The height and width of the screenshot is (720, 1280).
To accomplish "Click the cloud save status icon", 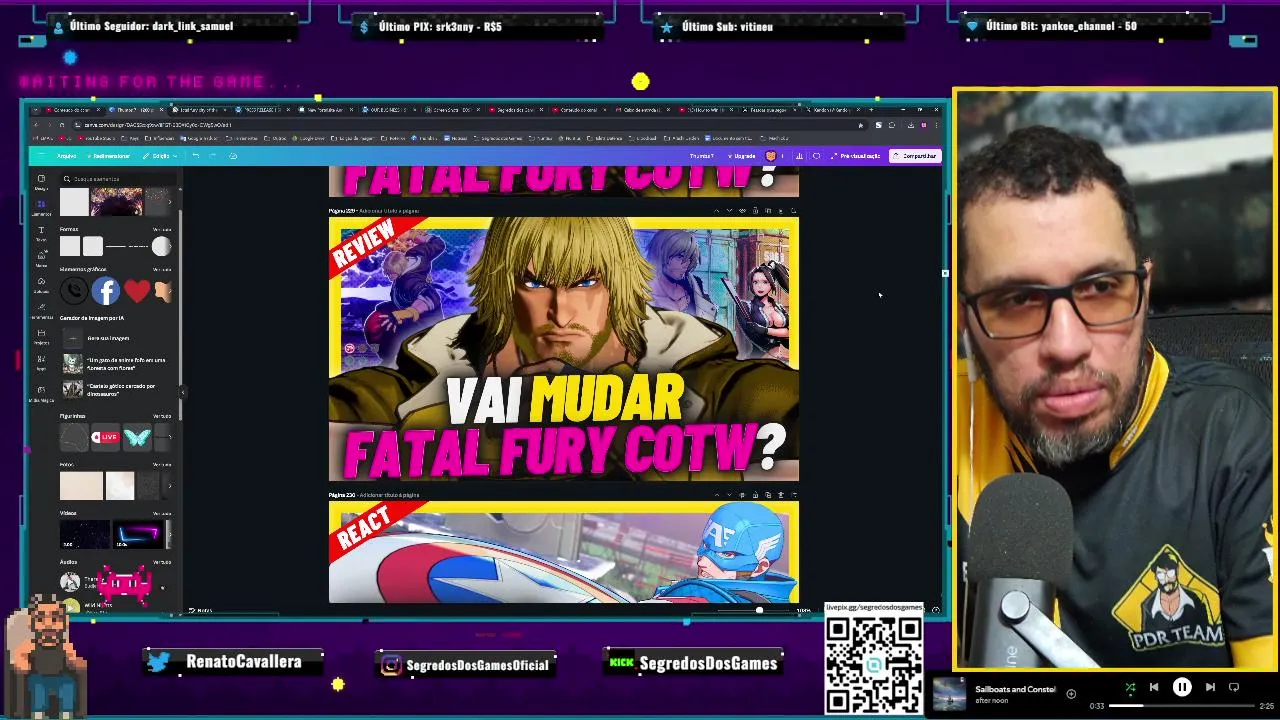I will point(233,156).
